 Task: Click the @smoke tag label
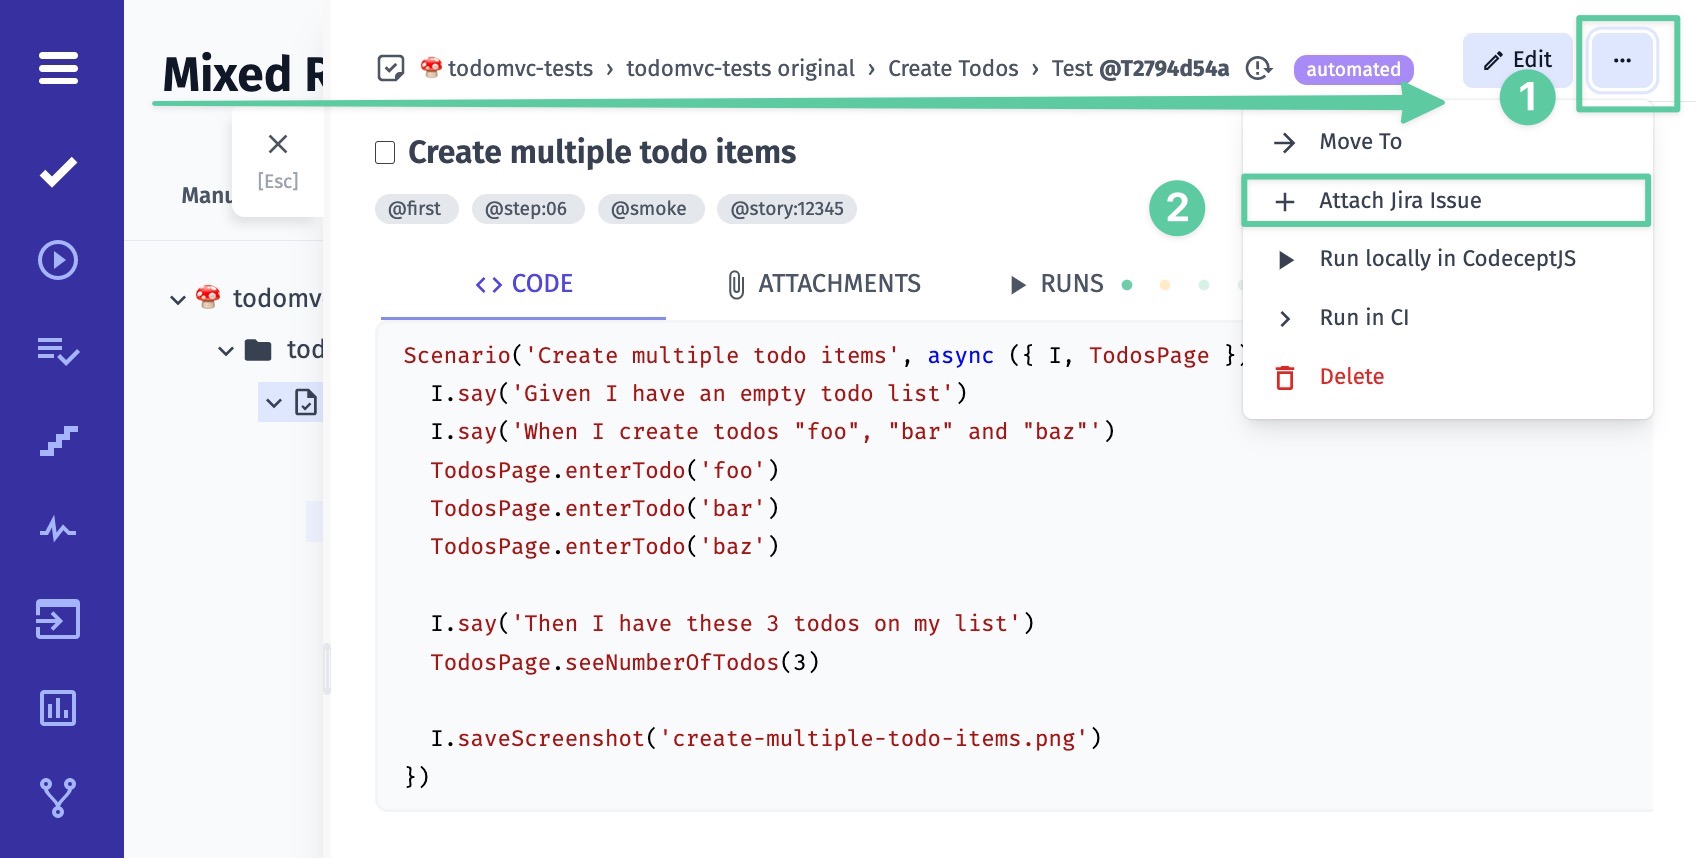pyautogui.click(x=650, y=209)
